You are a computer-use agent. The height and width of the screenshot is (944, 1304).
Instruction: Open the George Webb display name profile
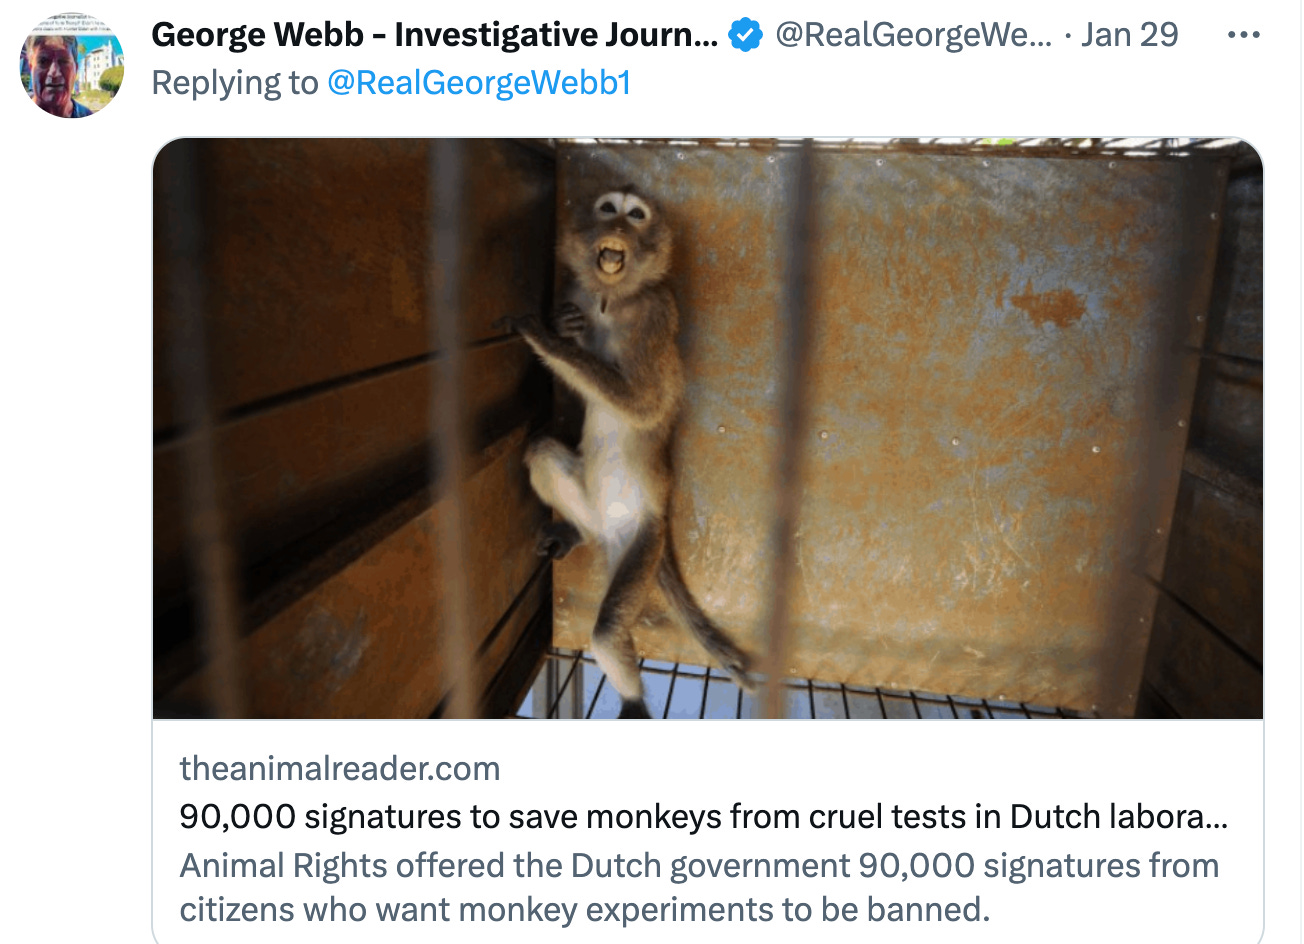[434, 35]
